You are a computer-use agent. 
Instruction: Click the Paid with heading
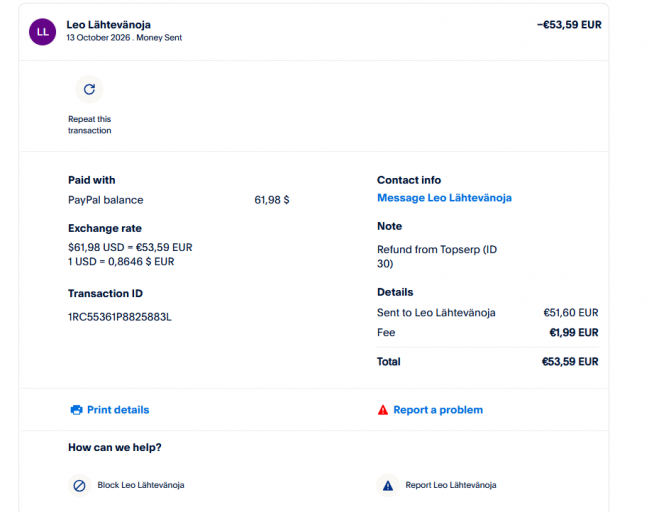click(x=92, y=180)
